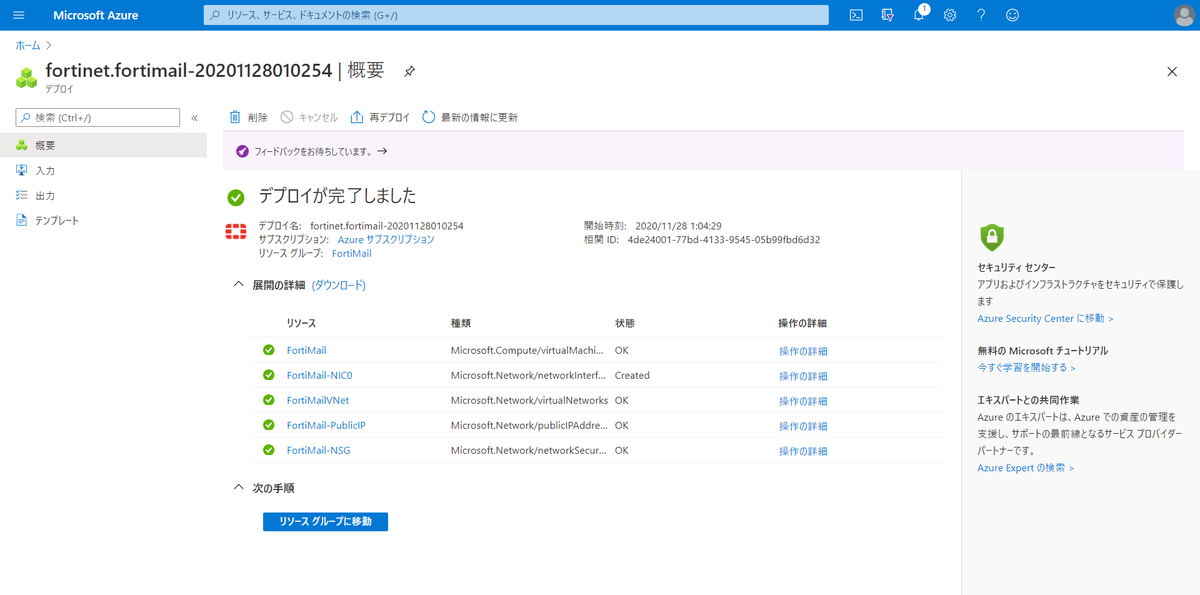The image size is (1200, 595).
Task: Click the green Security Center shield icon
Action: 991,236
